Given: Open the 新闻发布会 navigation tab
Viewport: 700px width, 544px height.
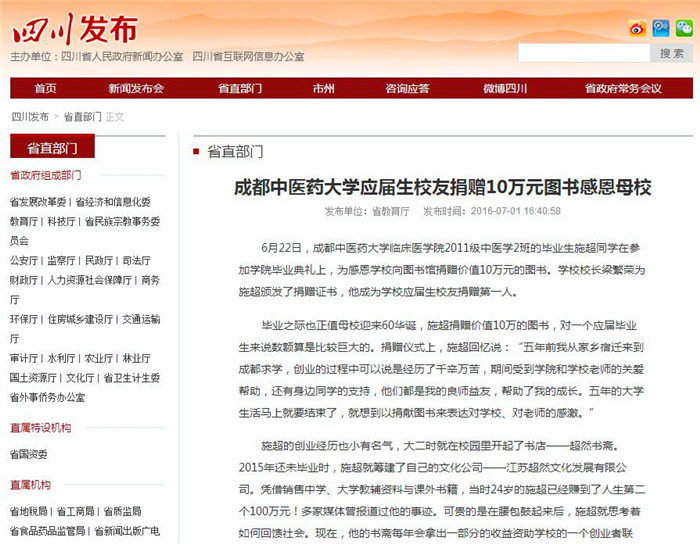Looking at the screenshot, I should (136, 88).
